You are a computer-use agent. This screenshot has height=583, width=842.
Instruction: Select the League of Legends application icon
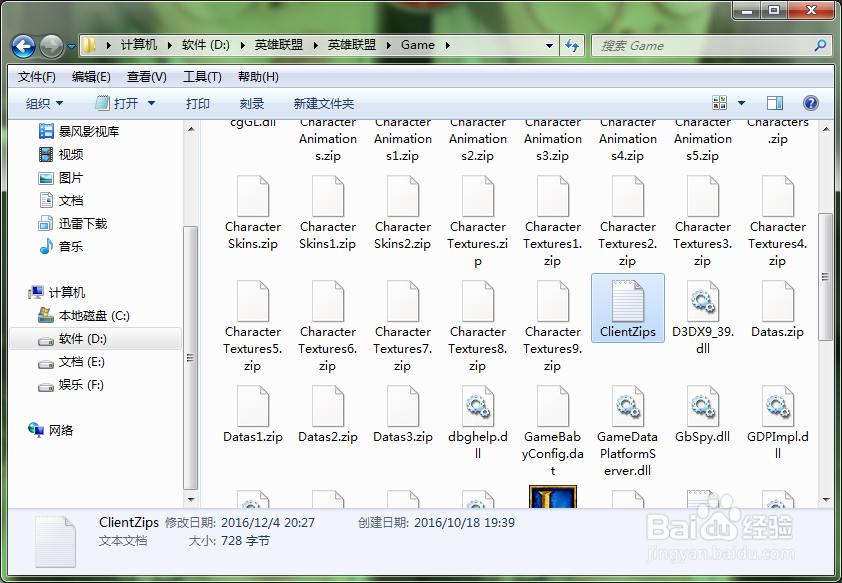[x=553, y=497]
